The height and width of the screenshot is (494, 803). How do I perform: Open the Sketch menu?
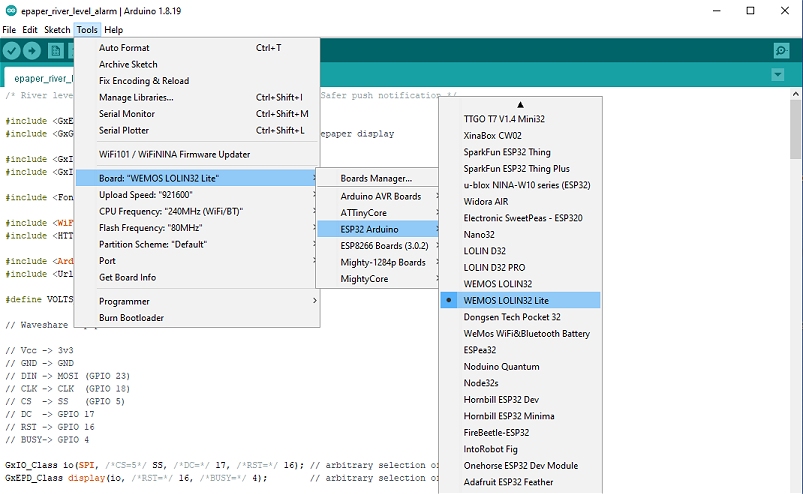(57, 30)
